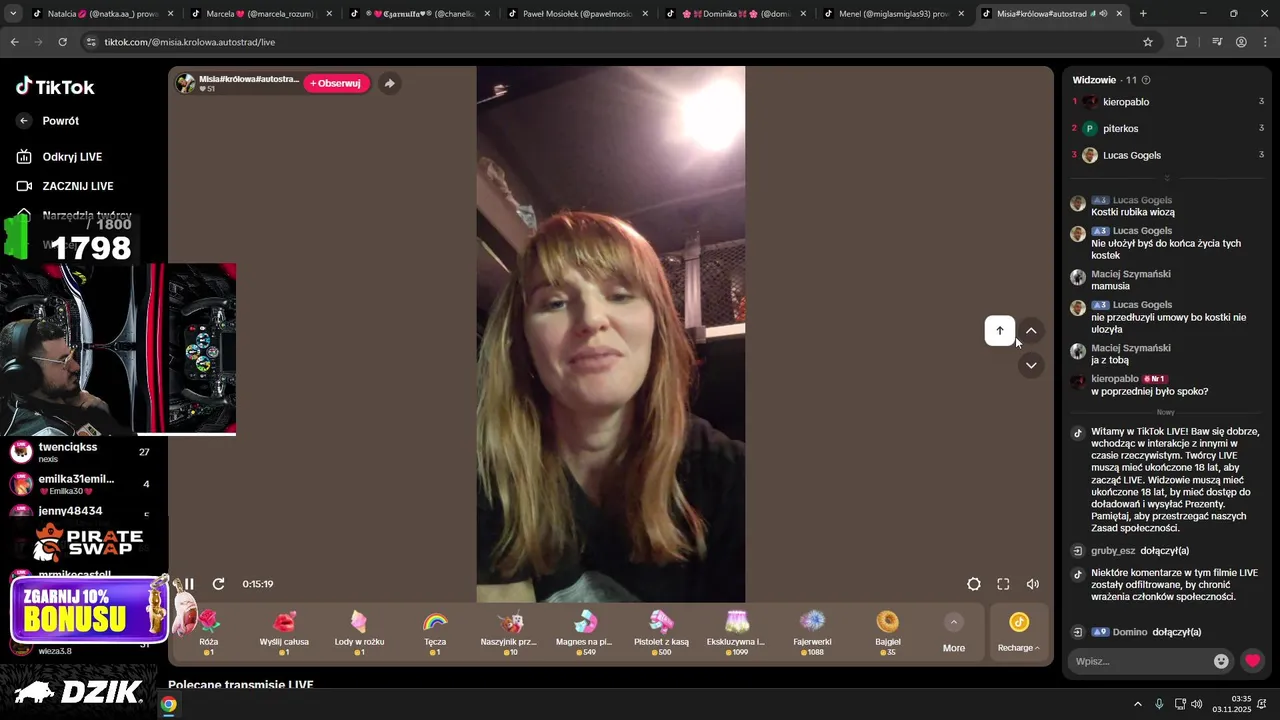Image resolution: width=1280 pixels, height=720 pixels.
Task: Open the Chrome three-dot menu
Action: 1265,42
